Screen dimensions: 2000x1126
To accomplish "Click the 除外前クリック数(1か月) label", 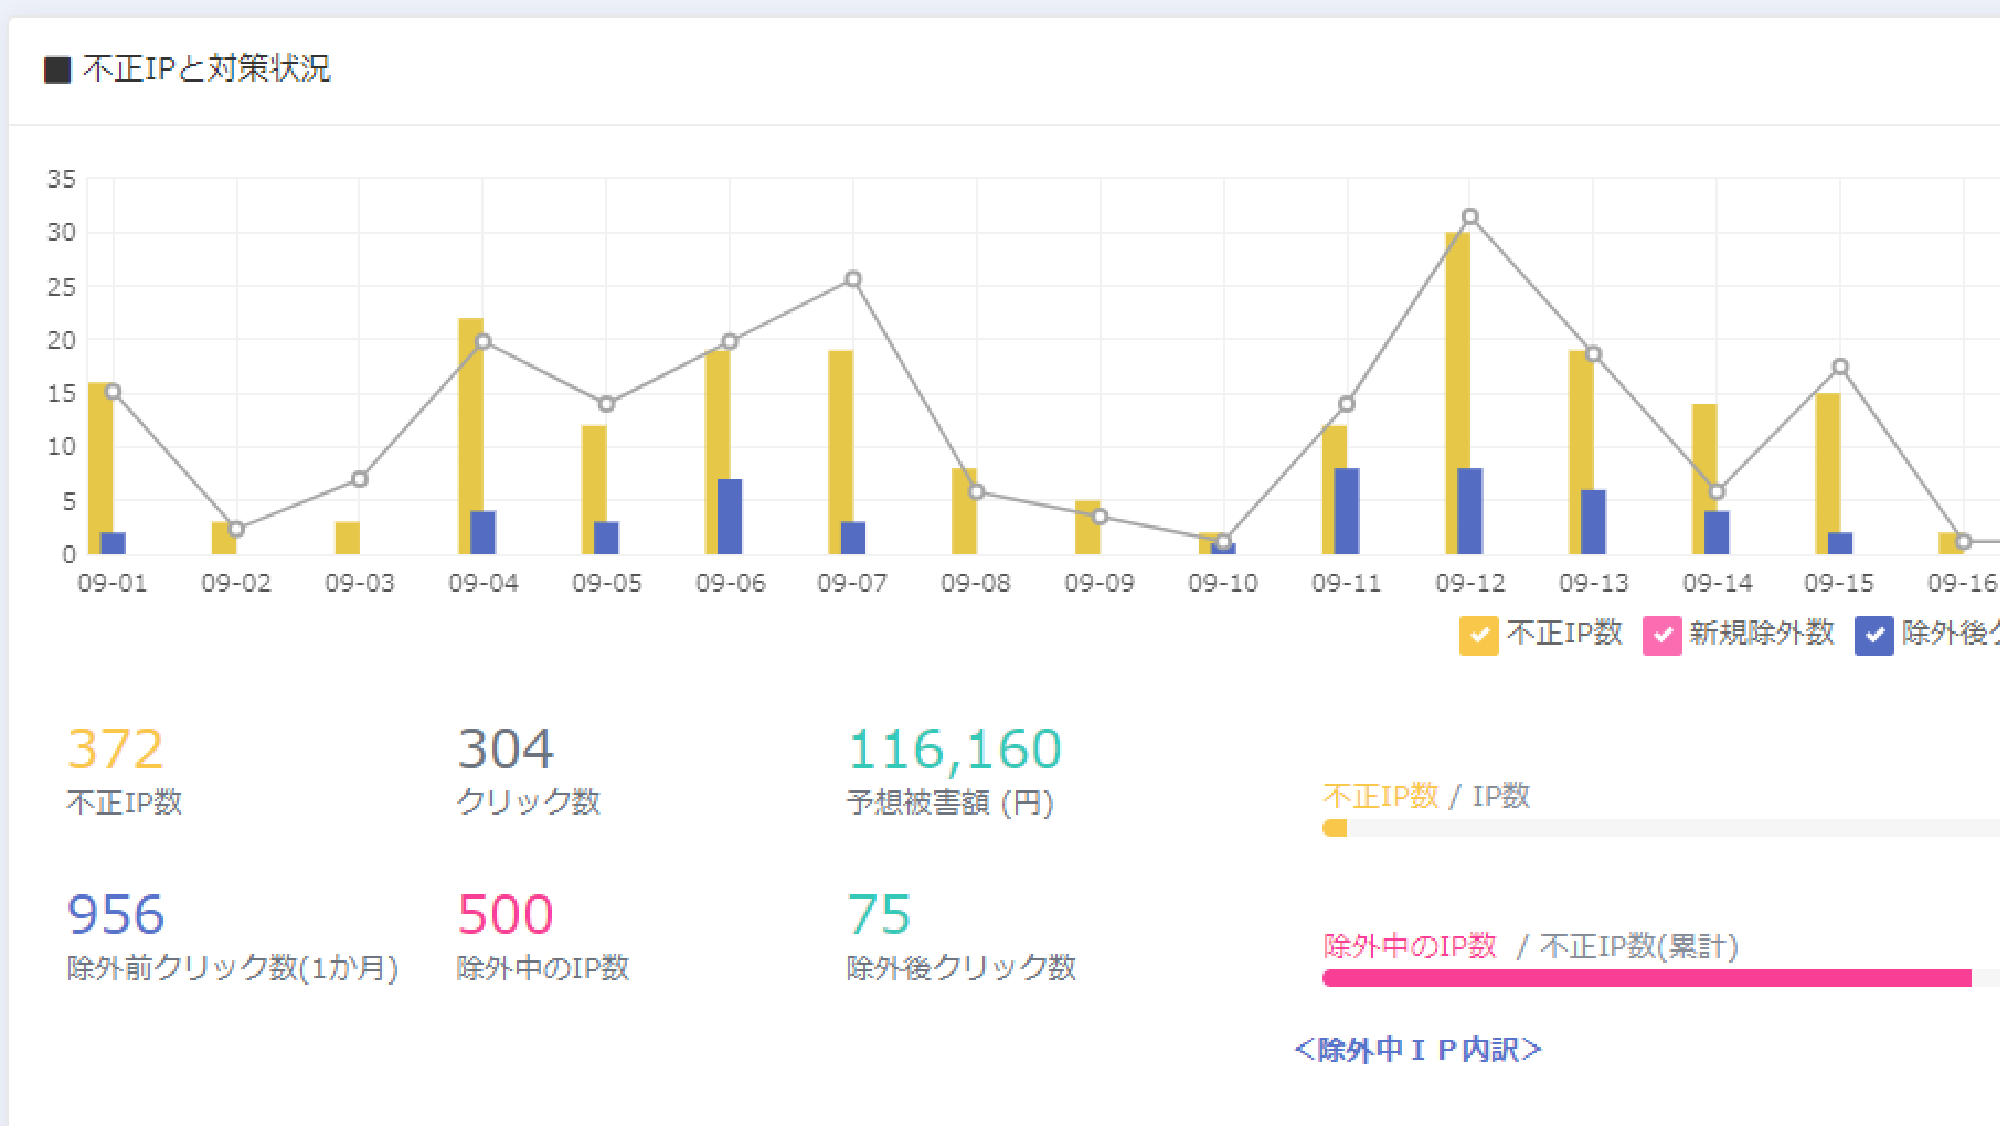I will point(232,968).
